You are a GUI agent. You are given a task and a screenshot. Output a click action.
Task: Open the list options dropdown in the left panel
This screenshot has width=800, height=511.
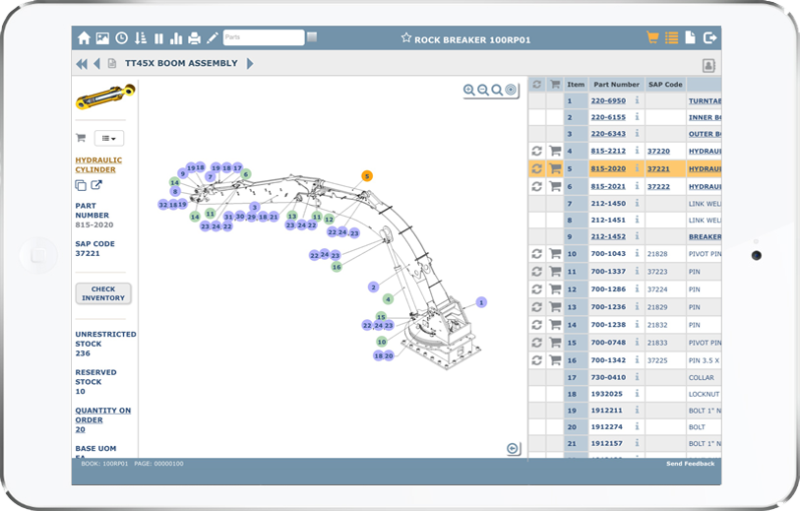(108, 138)
